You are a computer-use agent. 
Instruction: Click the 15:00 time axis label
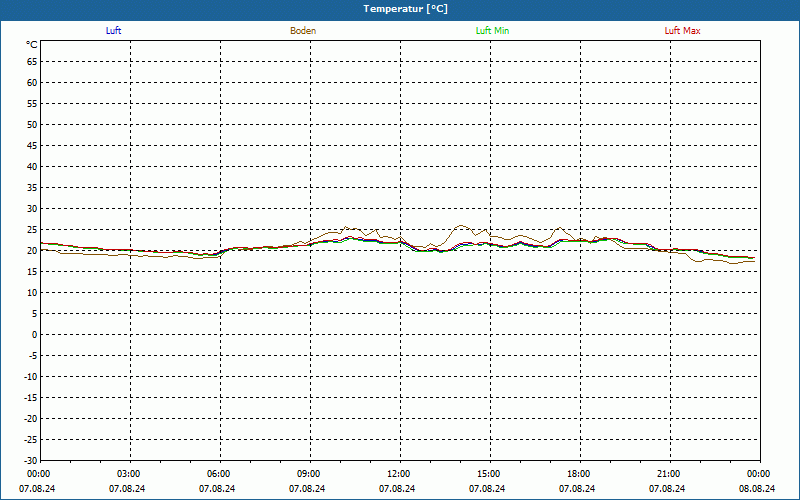[x=489, y=474]
